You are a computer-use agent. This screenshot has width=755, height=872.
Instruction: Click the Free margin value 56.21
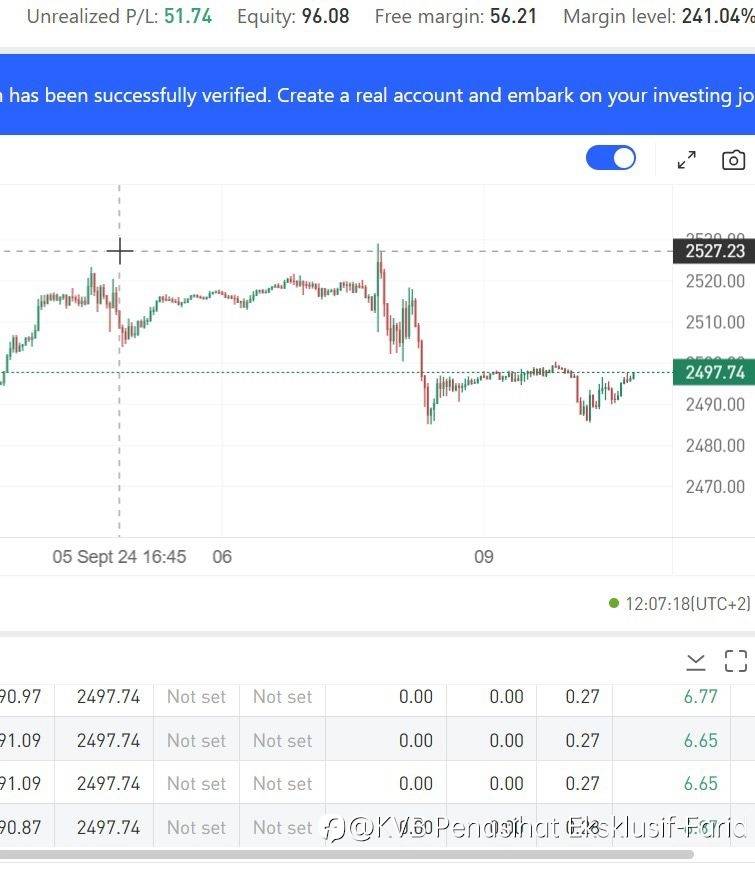click(513, 16)
